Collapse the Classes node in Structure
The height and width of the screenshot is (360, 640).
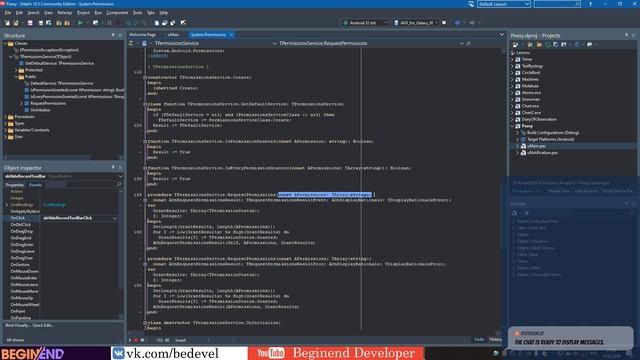point(6,43)
